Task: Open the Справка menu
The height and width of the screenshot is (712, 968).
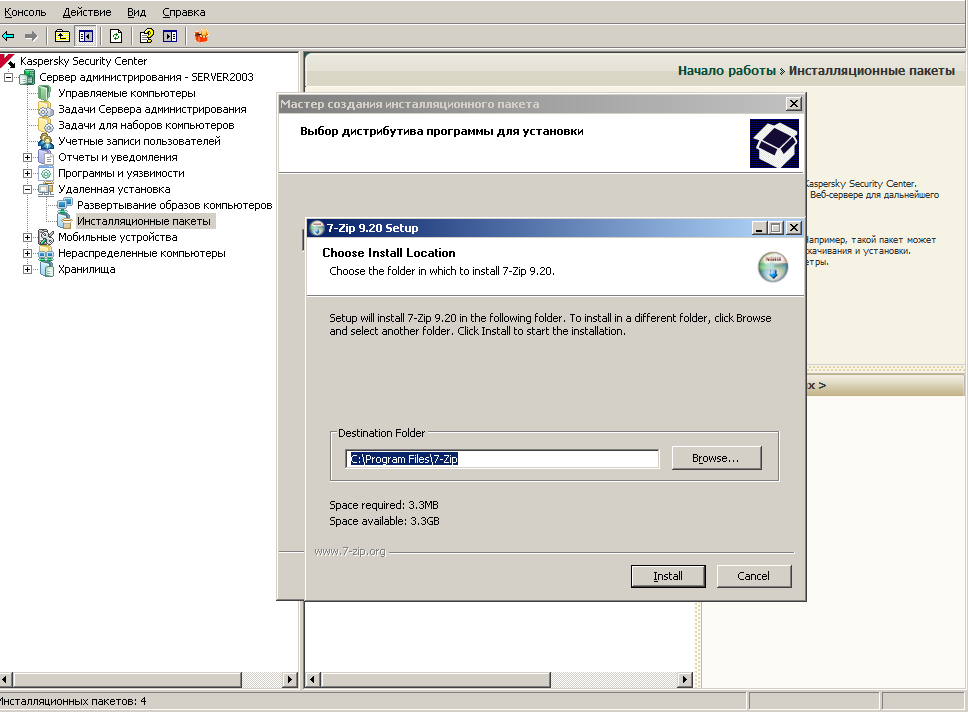Action: (x=184, y=12)
